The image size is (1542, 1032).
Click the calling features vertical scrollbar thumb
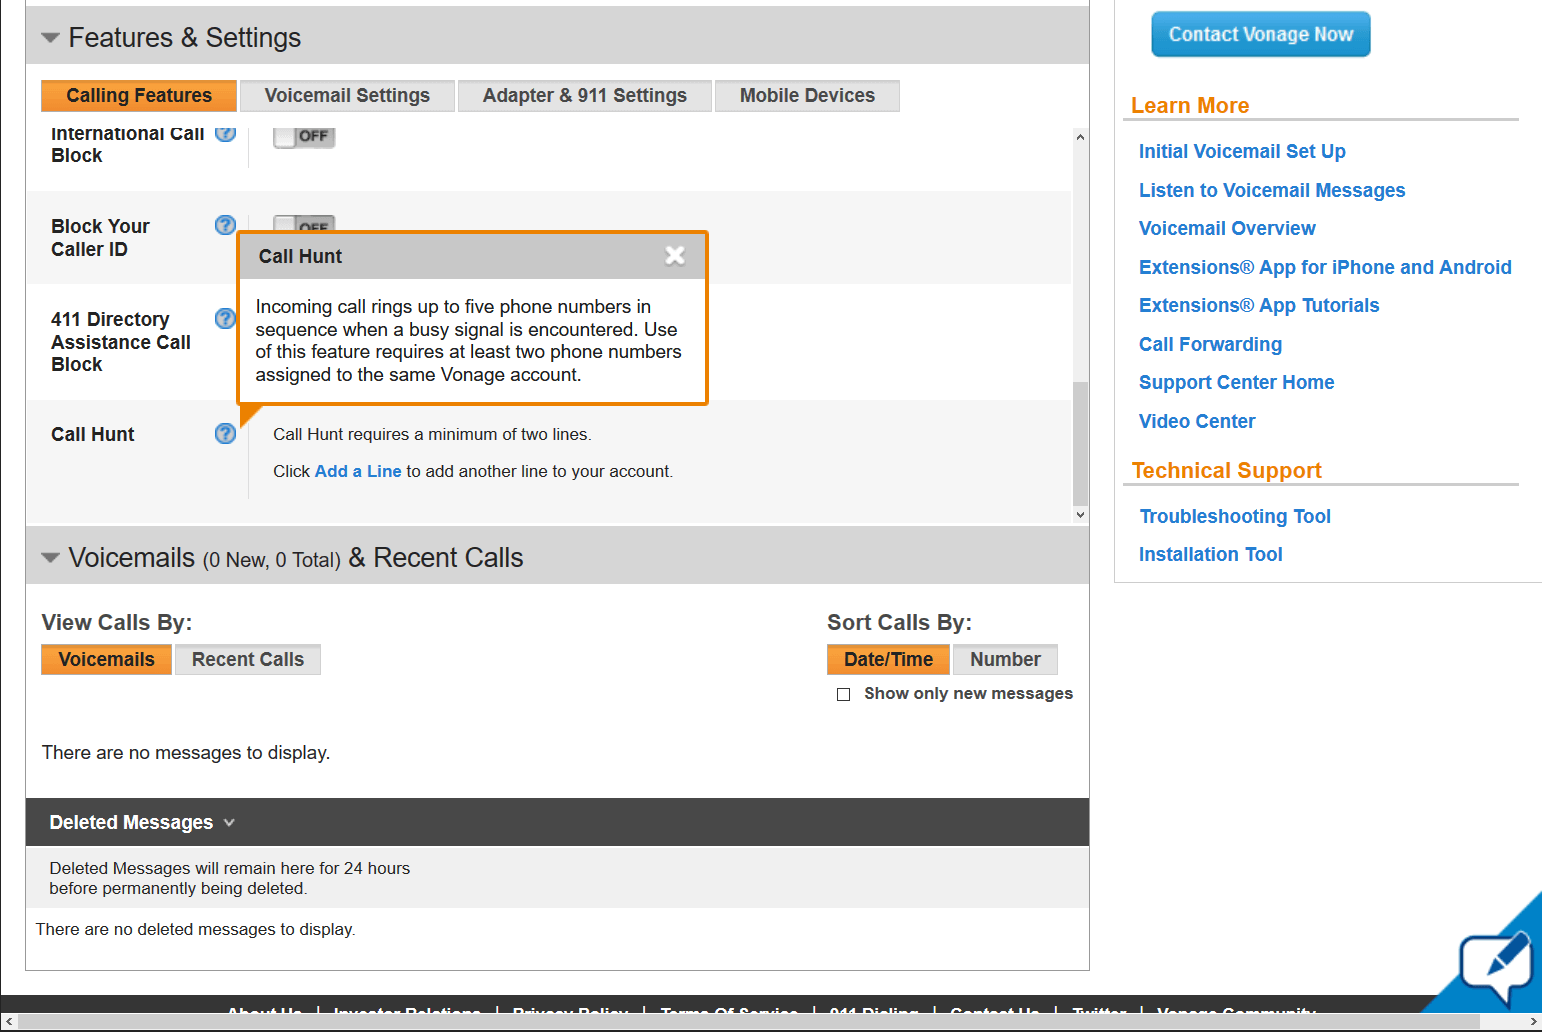coord(1080,443)
